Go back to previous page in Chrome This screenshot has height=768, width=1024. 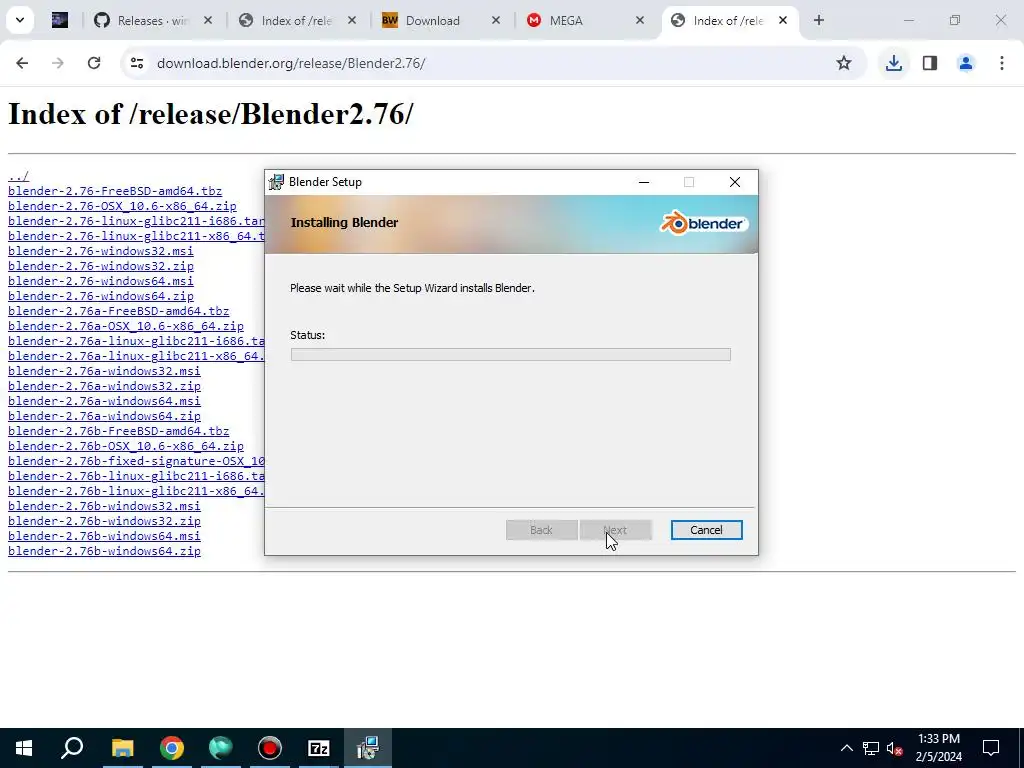click(22, 63)
